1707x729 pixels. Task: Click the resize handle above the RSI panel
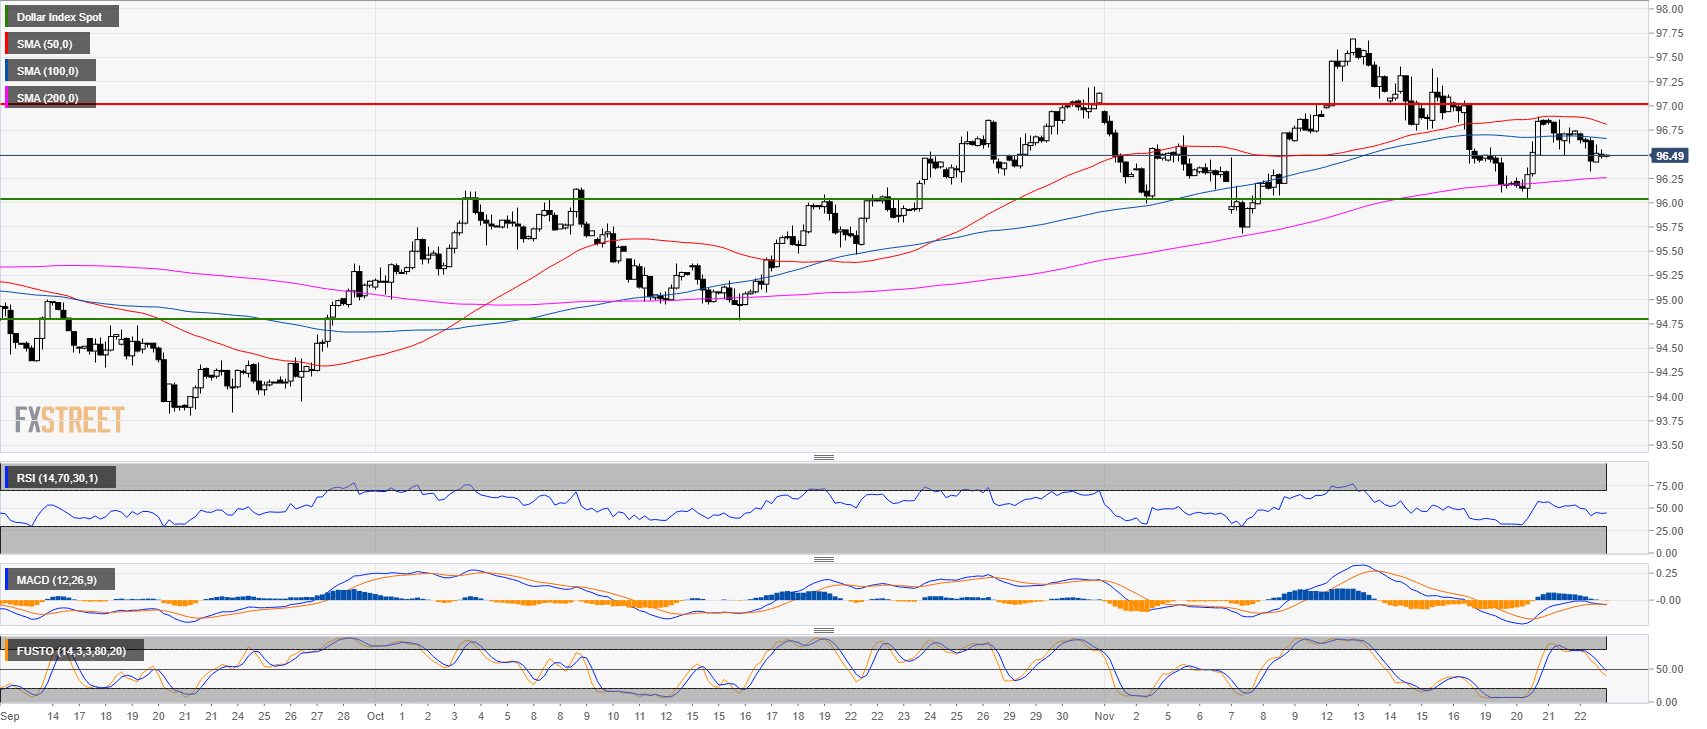pyautogui.click(x=823, y=457)
